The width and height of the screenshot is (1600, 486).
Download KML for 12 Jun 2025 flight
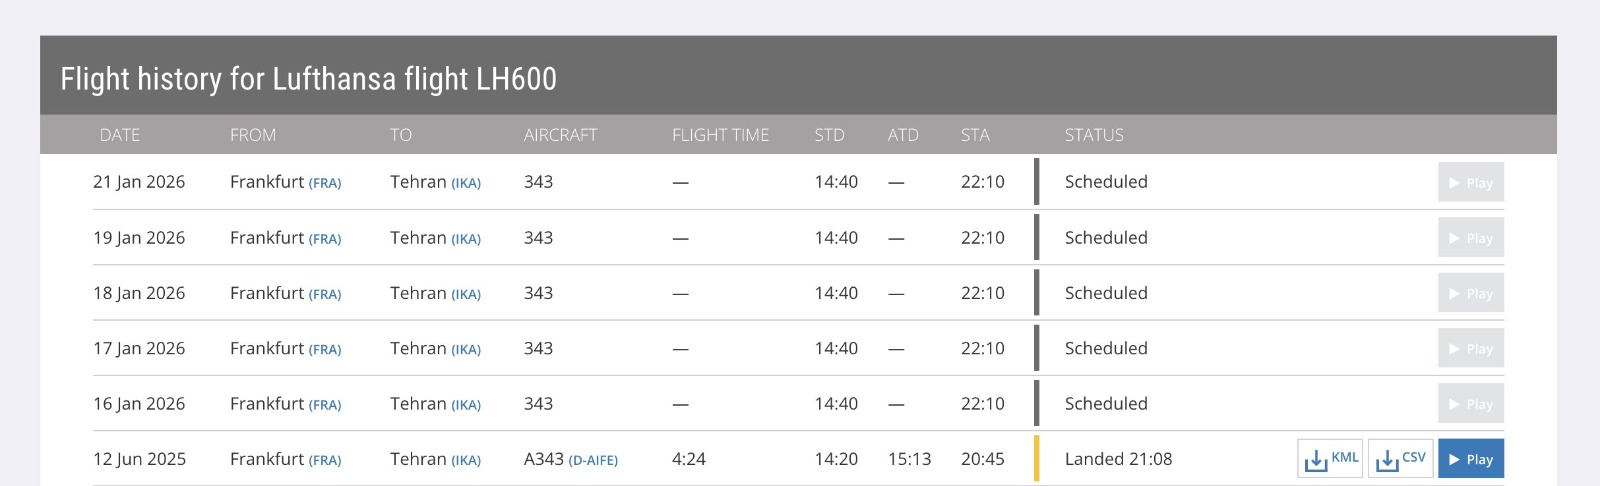pyautogui.click(x=1331, y=459)
